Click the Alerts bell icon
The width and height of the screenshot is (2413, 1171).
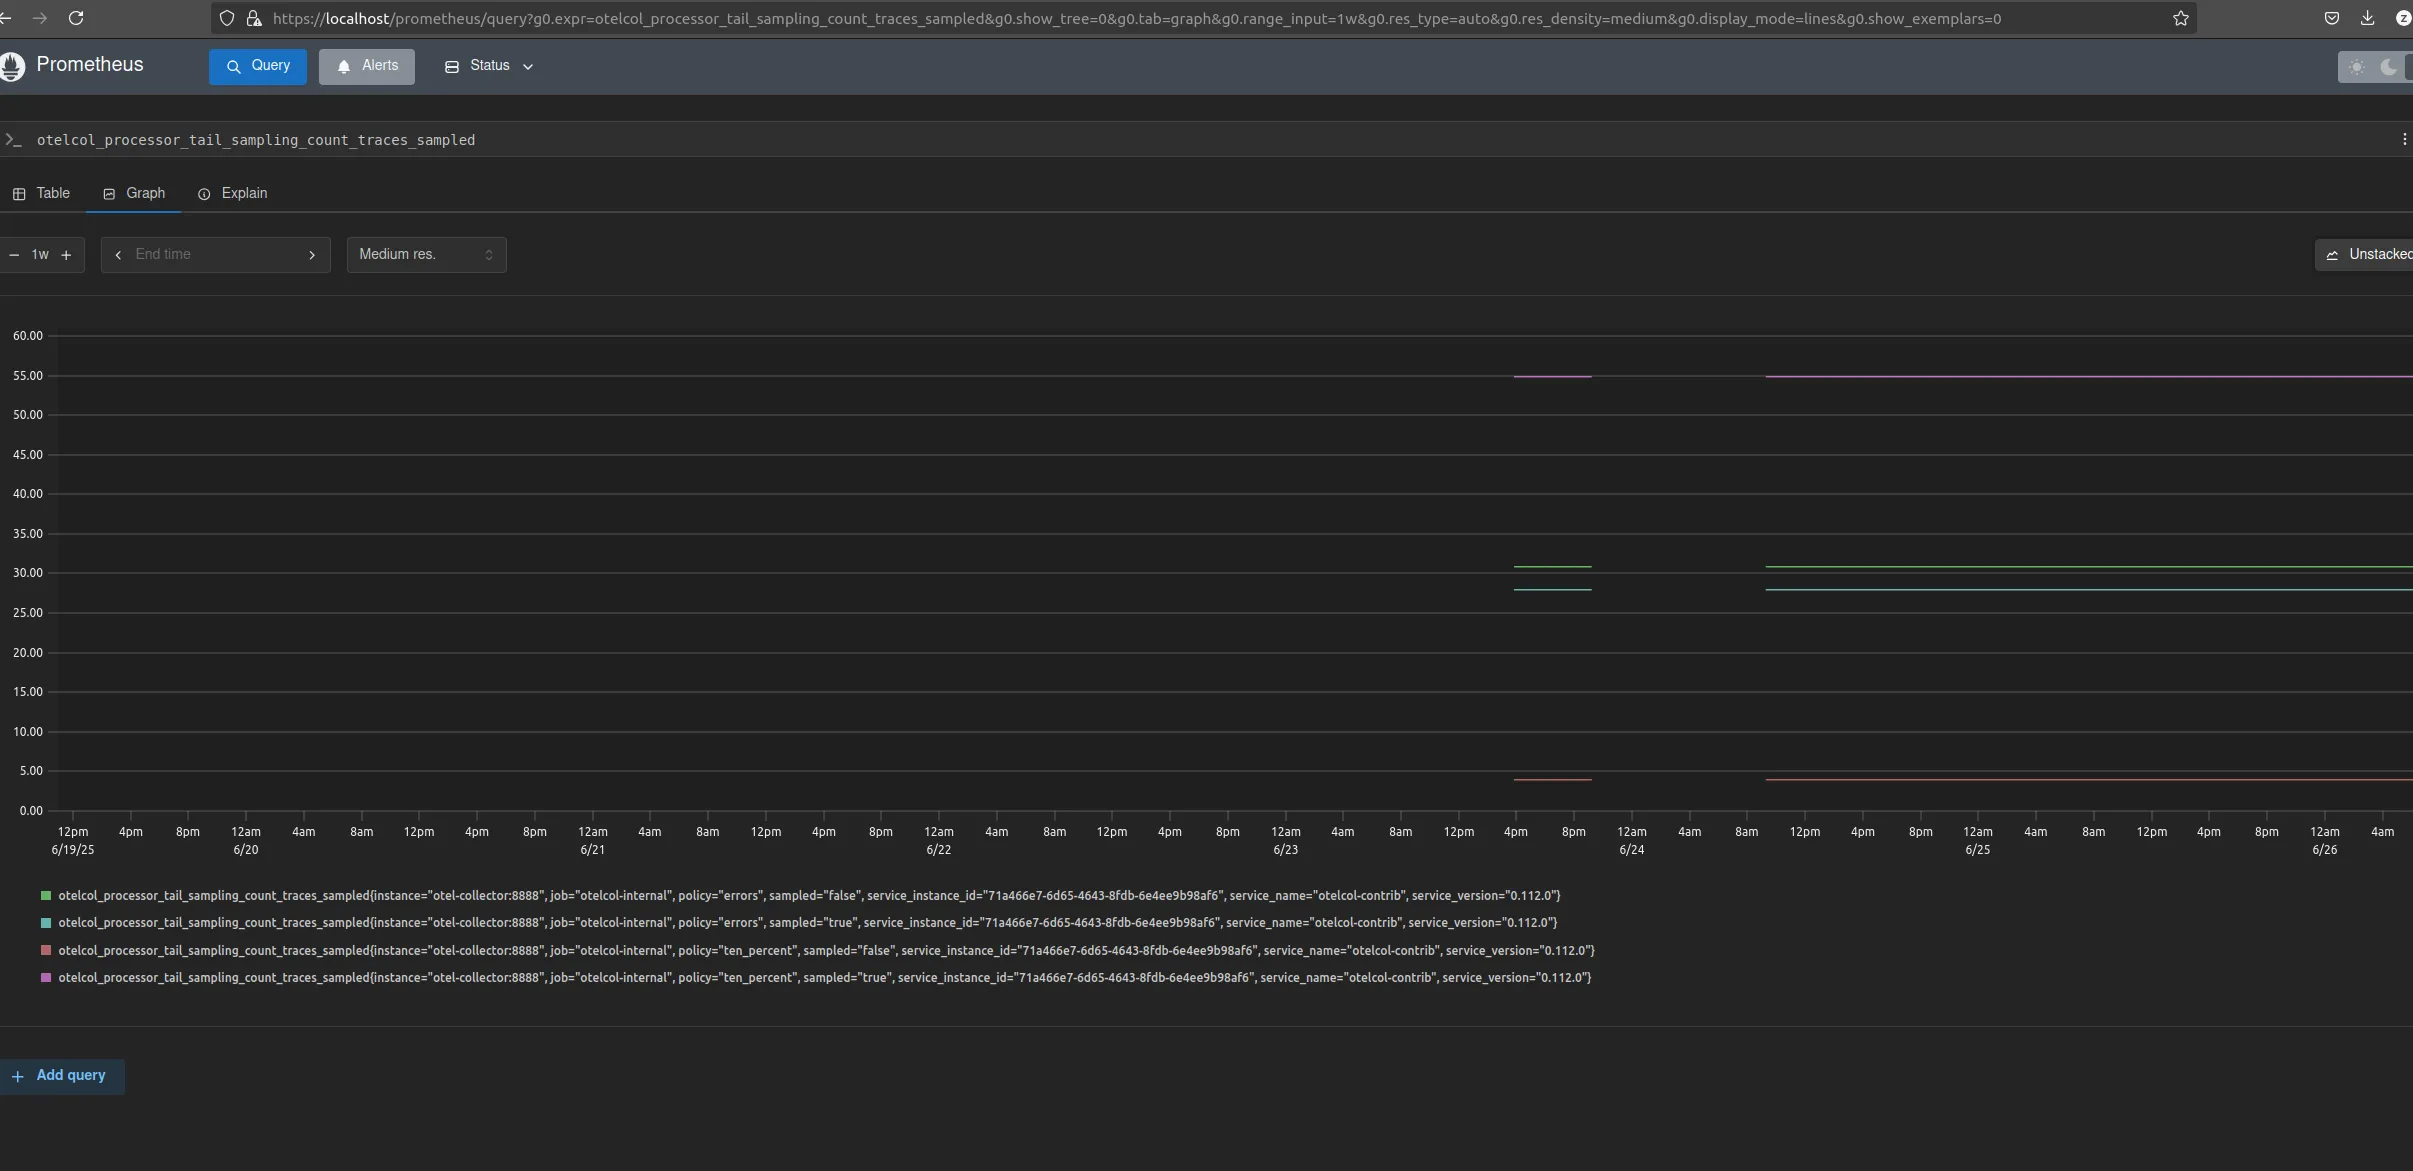[344, 67]
